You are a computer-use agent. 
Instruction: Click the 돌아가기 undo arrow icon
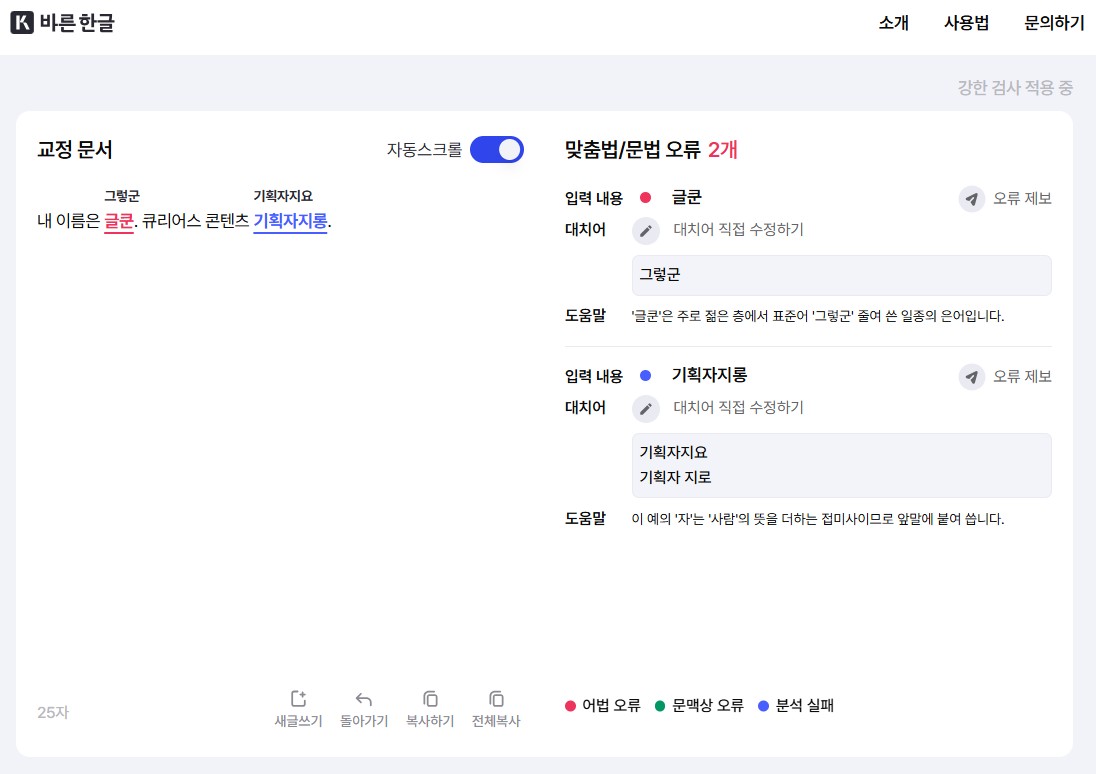[x=364, y=699]
